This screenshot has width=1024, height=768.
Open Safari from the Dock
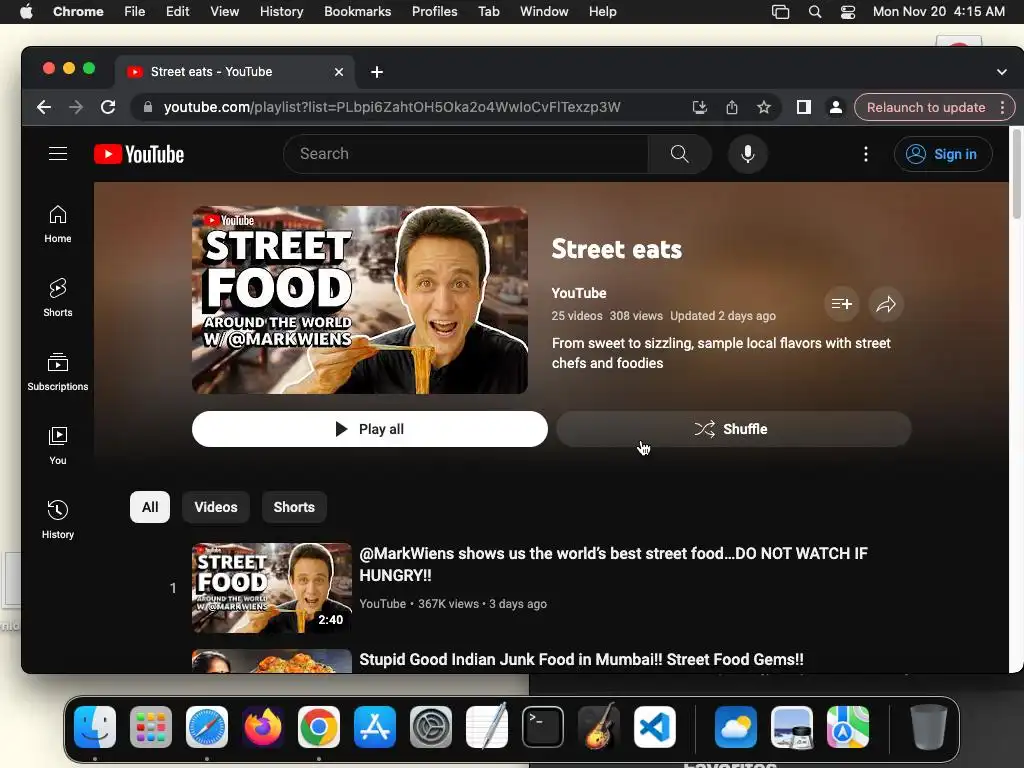click(207, 727)
